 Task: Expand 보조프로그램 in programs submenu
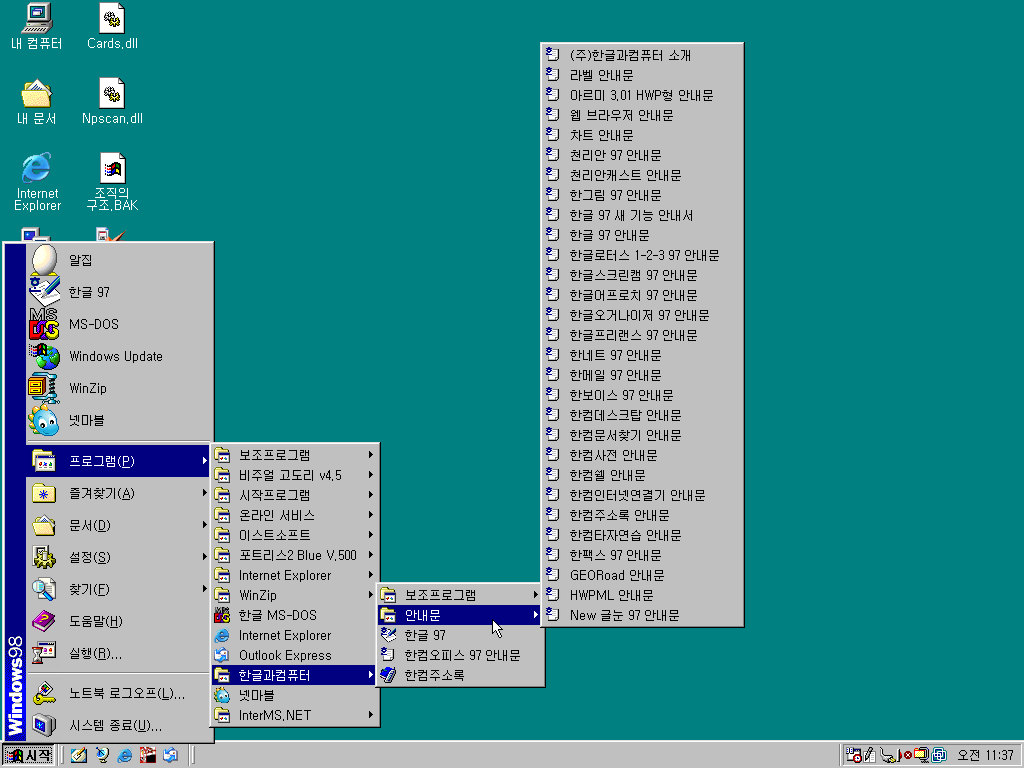click(295, 455)
